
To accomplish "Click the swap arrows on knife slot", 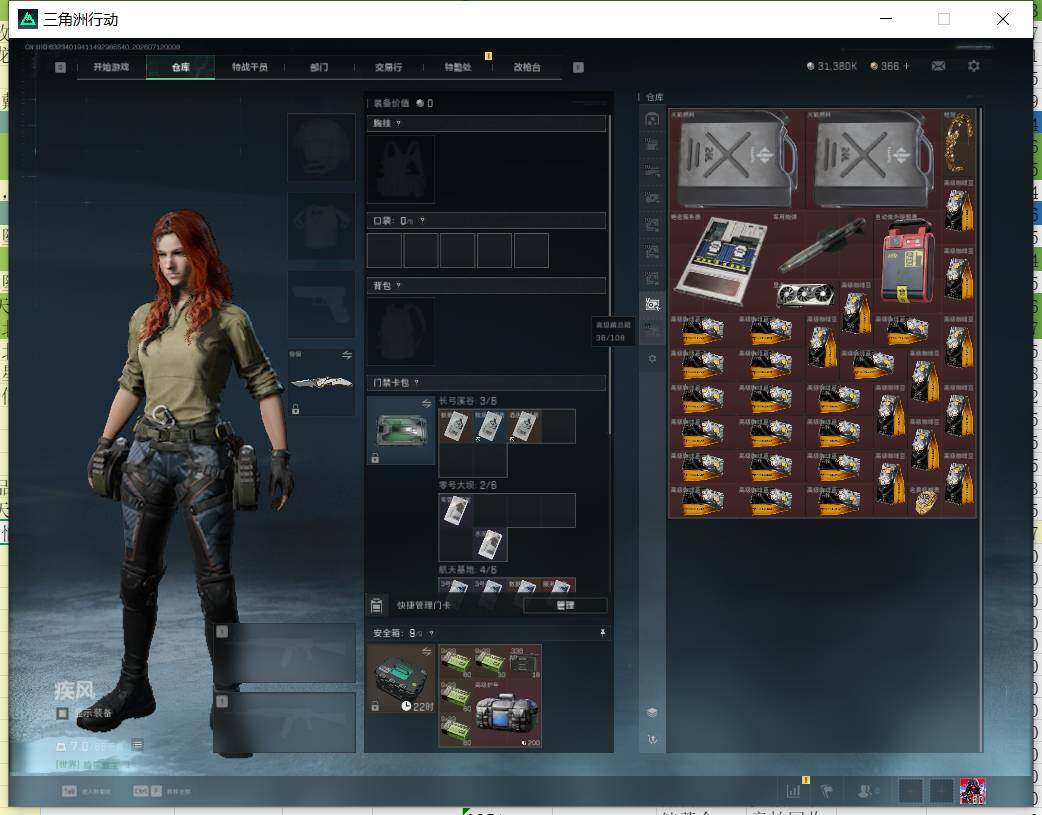I will click(347, 356).
